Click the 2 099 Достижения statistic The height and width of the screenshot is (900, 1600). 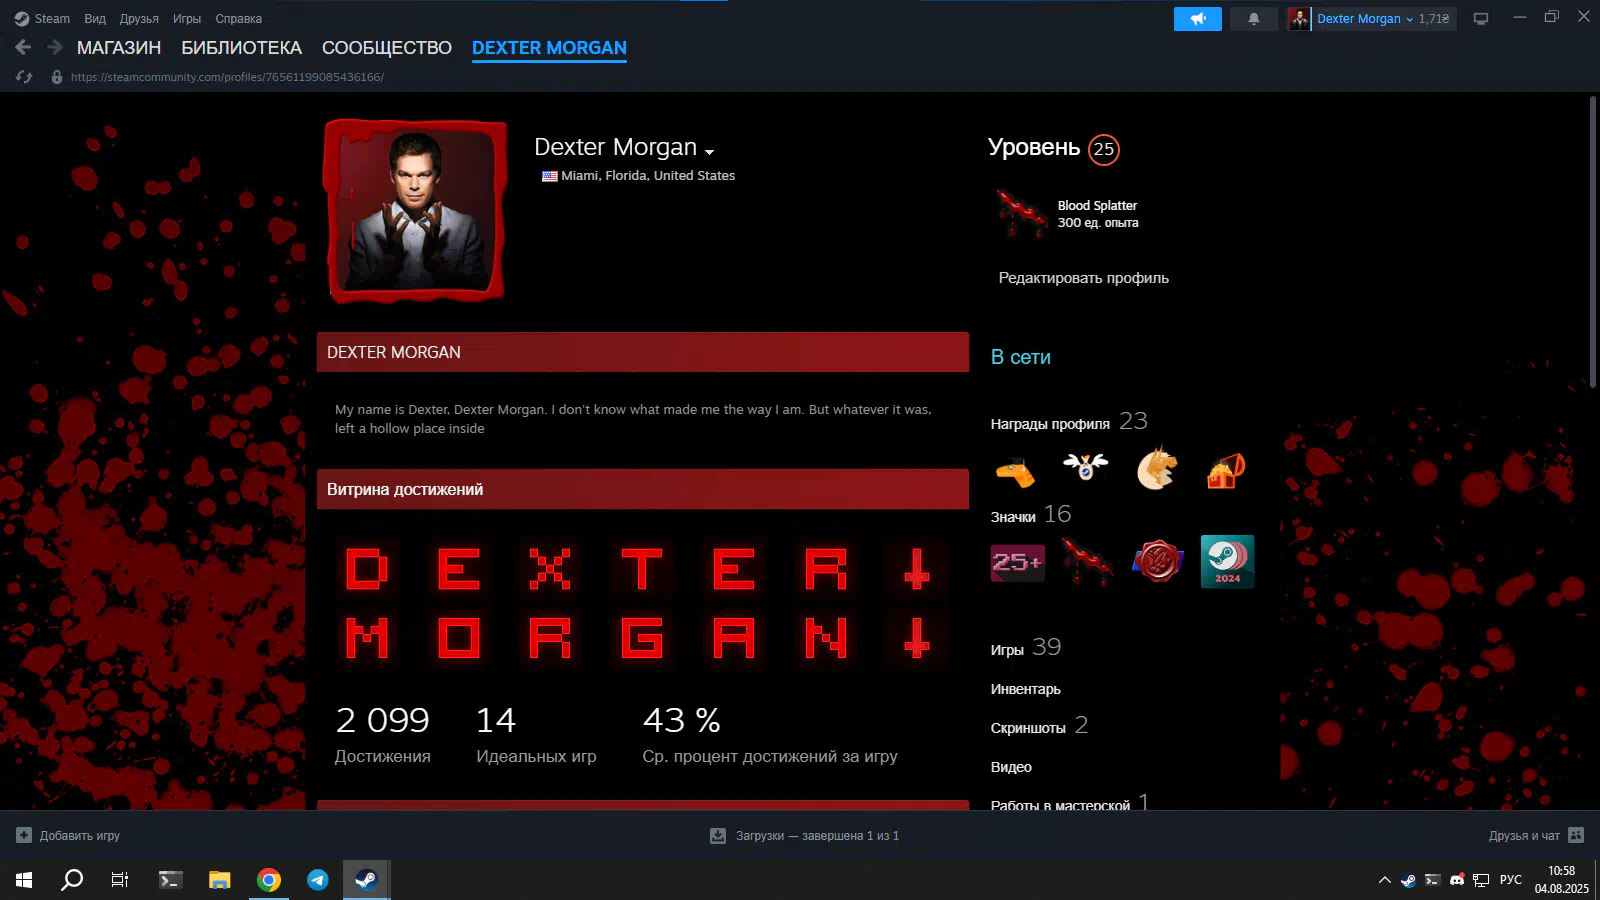point(383,734)
